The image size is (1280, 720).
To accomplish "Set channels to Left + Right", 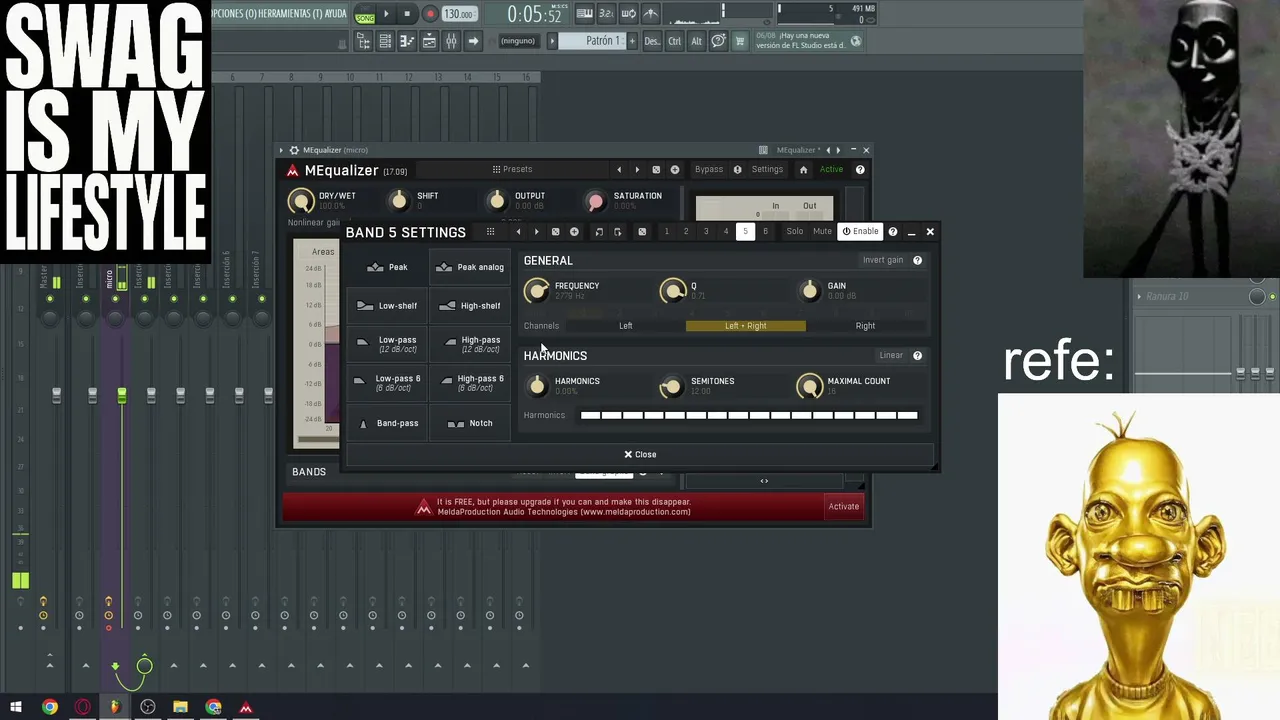I will tap(746, 326).
